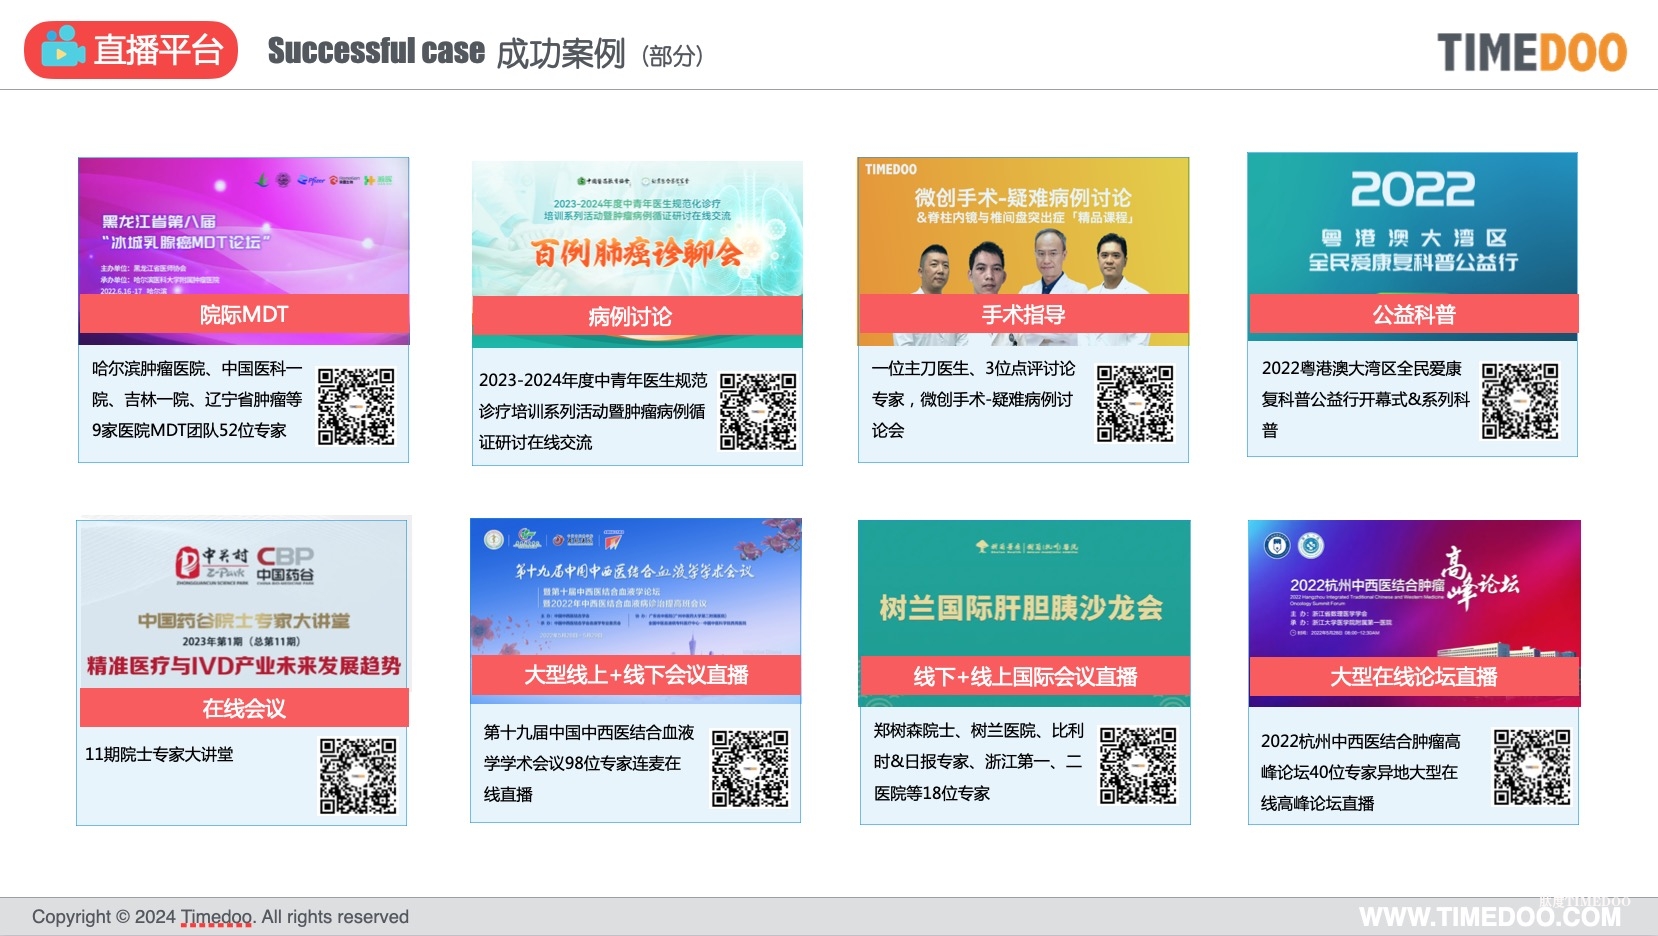Select the 公益科普 red label

point(1413,314)
